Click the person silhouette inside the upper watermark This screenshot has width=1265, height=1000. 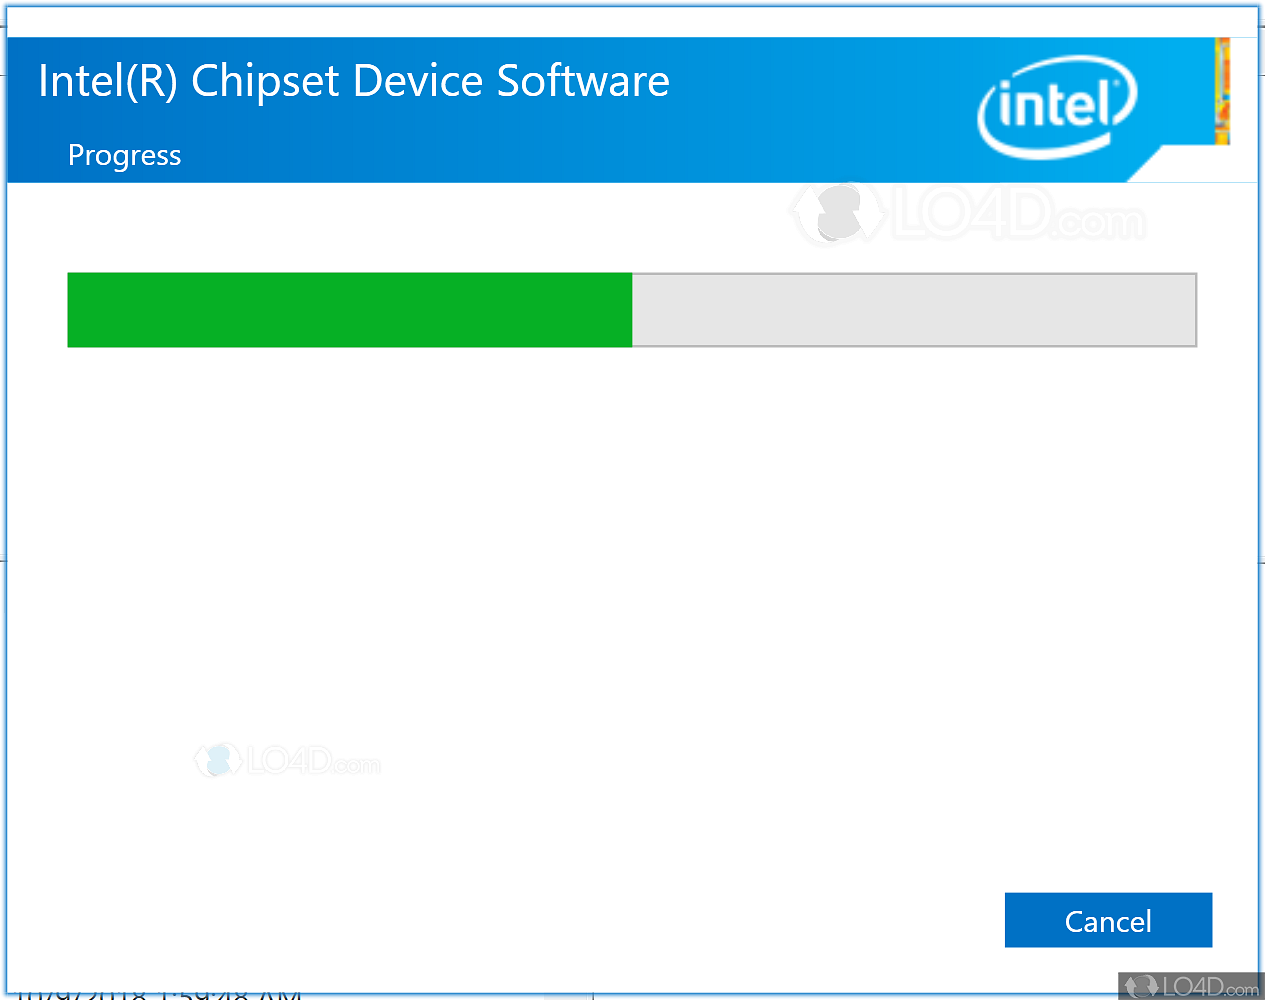pyautogui.click(x=838, y=212)
